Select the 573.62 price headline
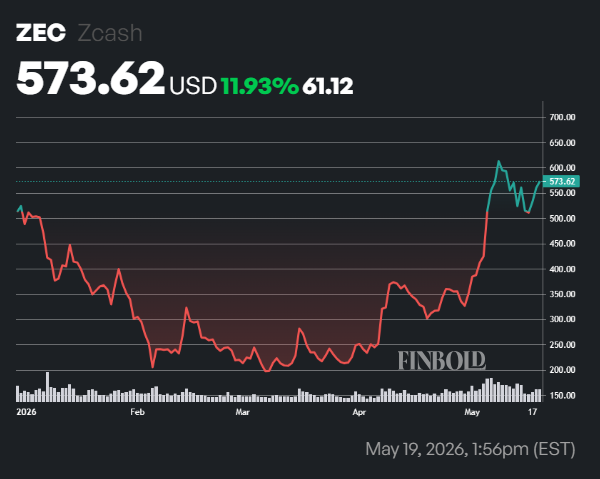This screenshot has height=479, width=600. 90,78
